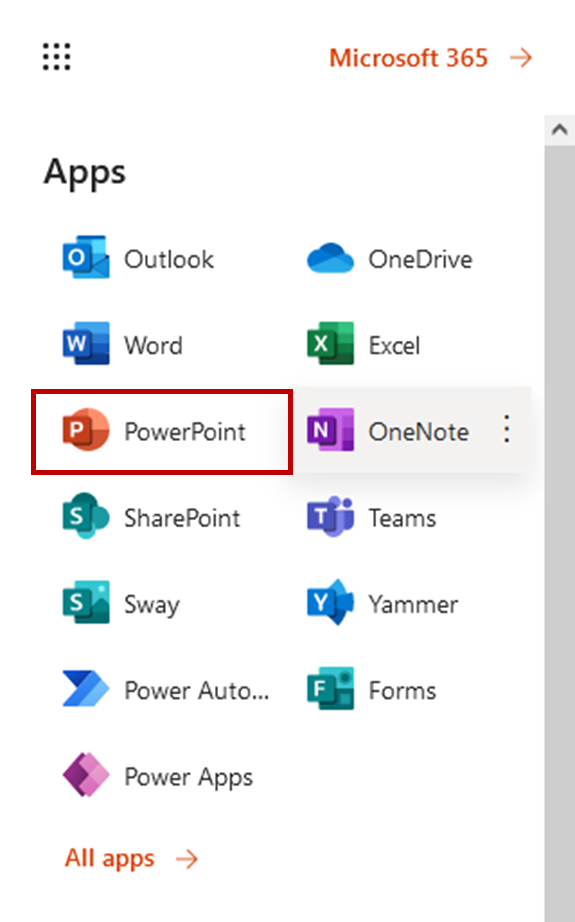Open the Word app icon
The image size is (575, 922).
pos(86,344)
